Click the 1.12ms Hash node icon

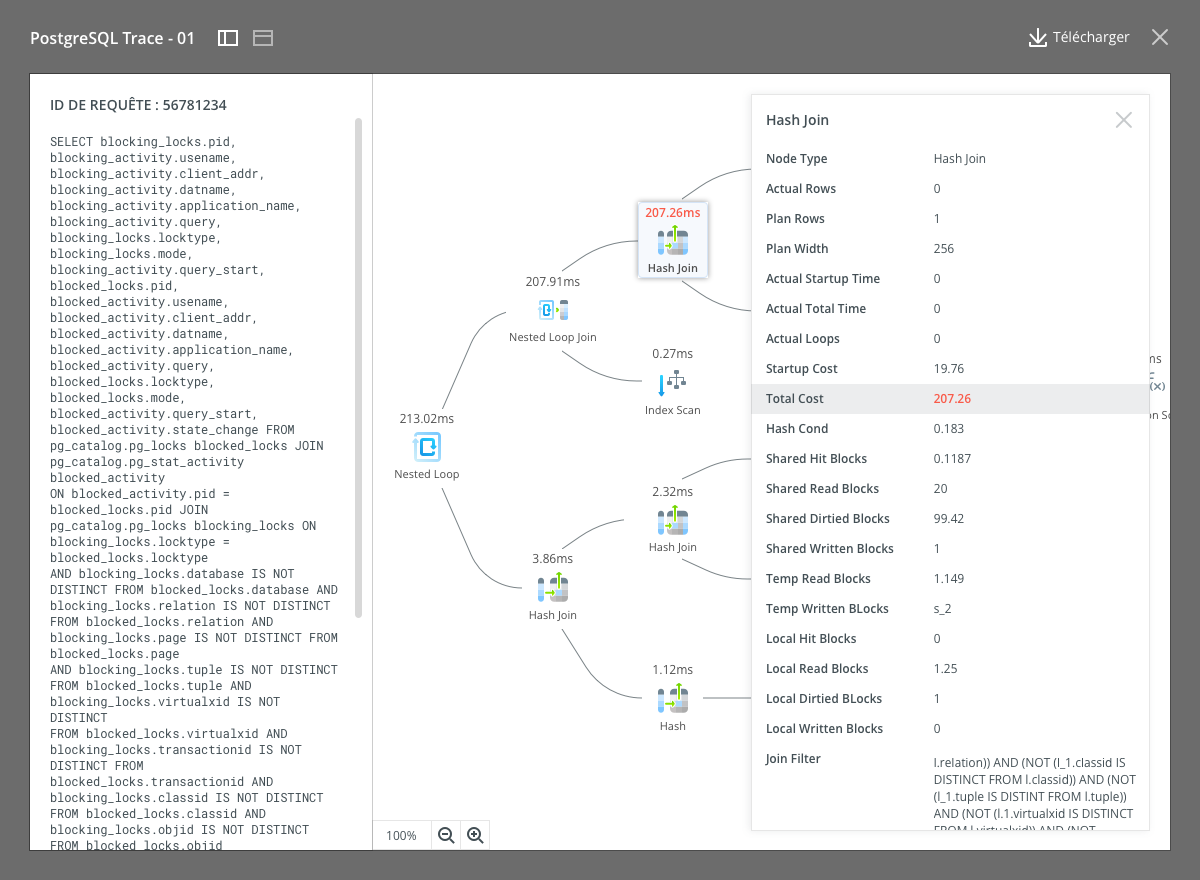pos(673,700)
